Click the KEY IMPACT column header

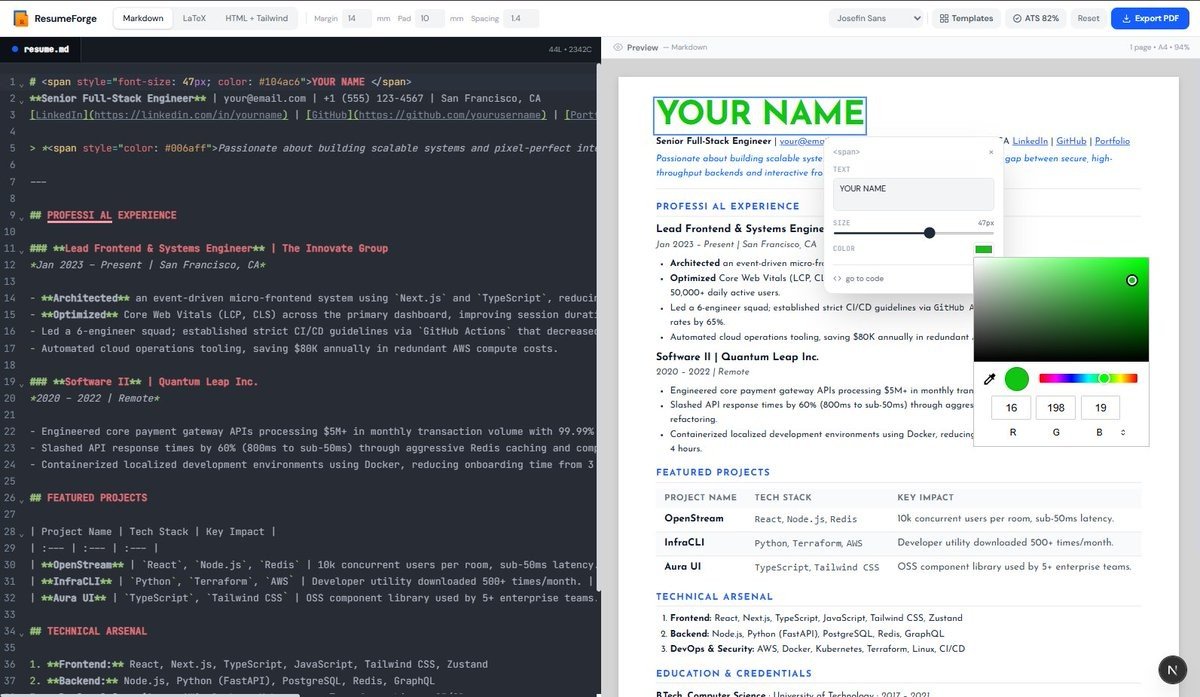[x=926, y=497]
